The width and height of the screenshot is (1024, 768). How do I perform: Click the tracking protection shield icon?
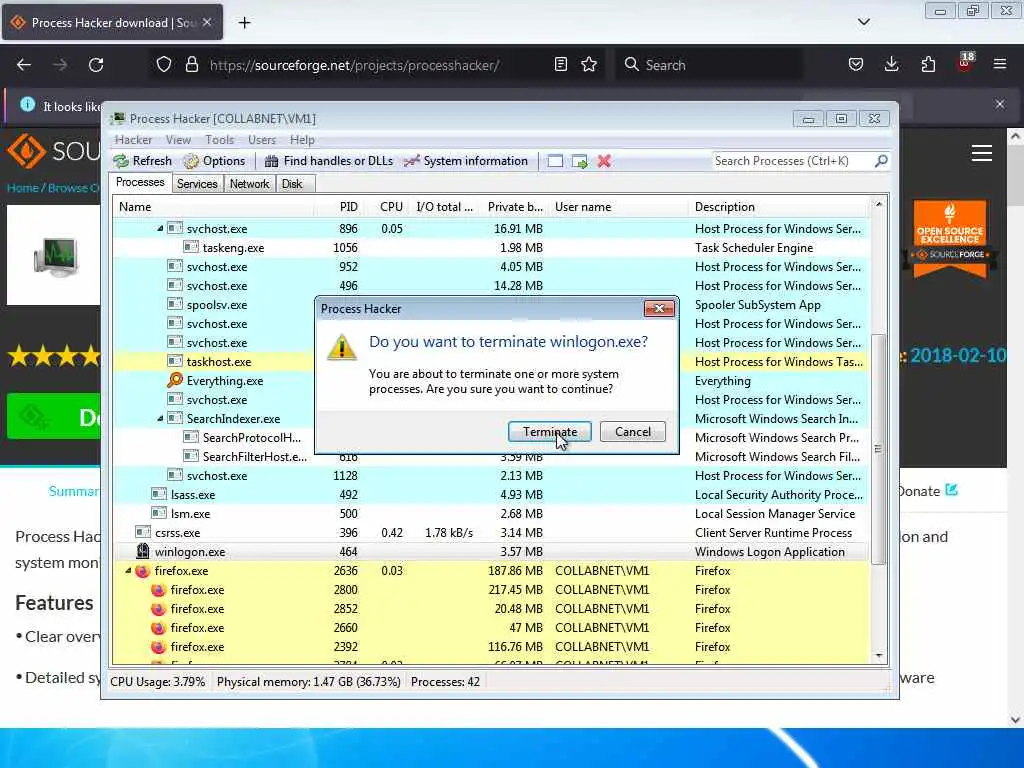click(164, 65)
